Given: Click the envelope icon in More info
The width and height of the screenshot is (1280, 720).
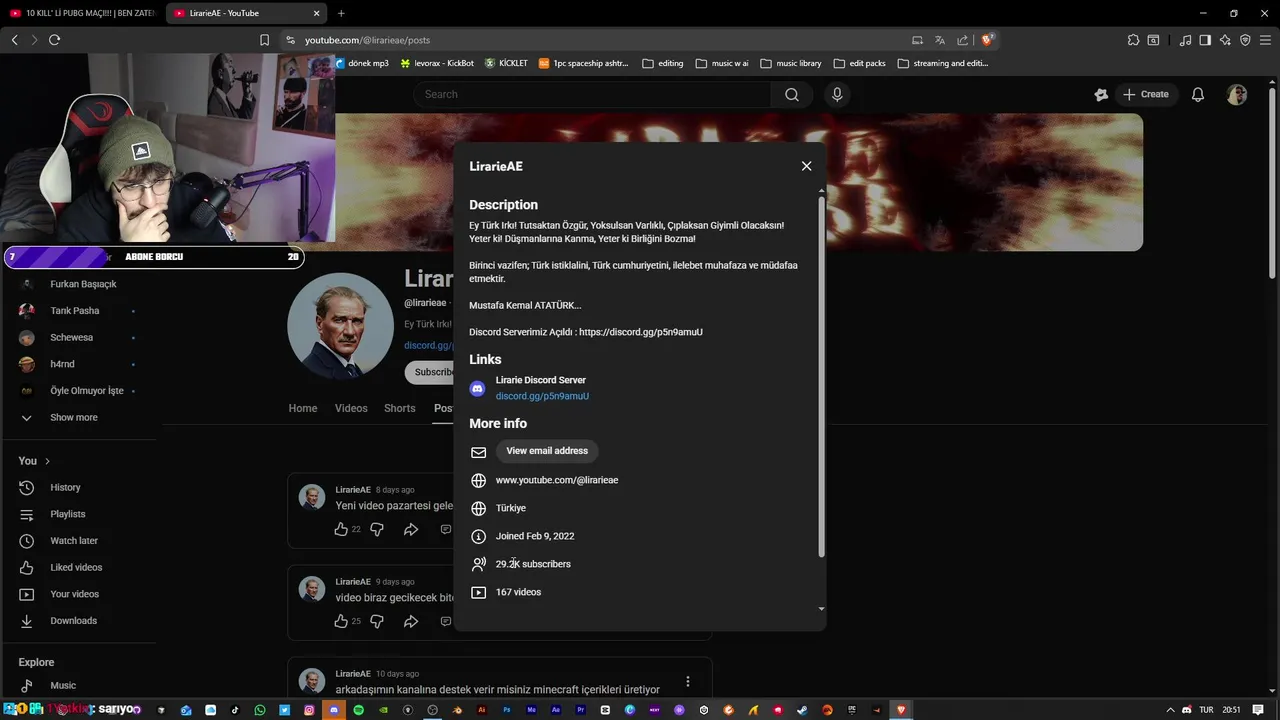Looking at the screenshot, I should pos(478,452).
